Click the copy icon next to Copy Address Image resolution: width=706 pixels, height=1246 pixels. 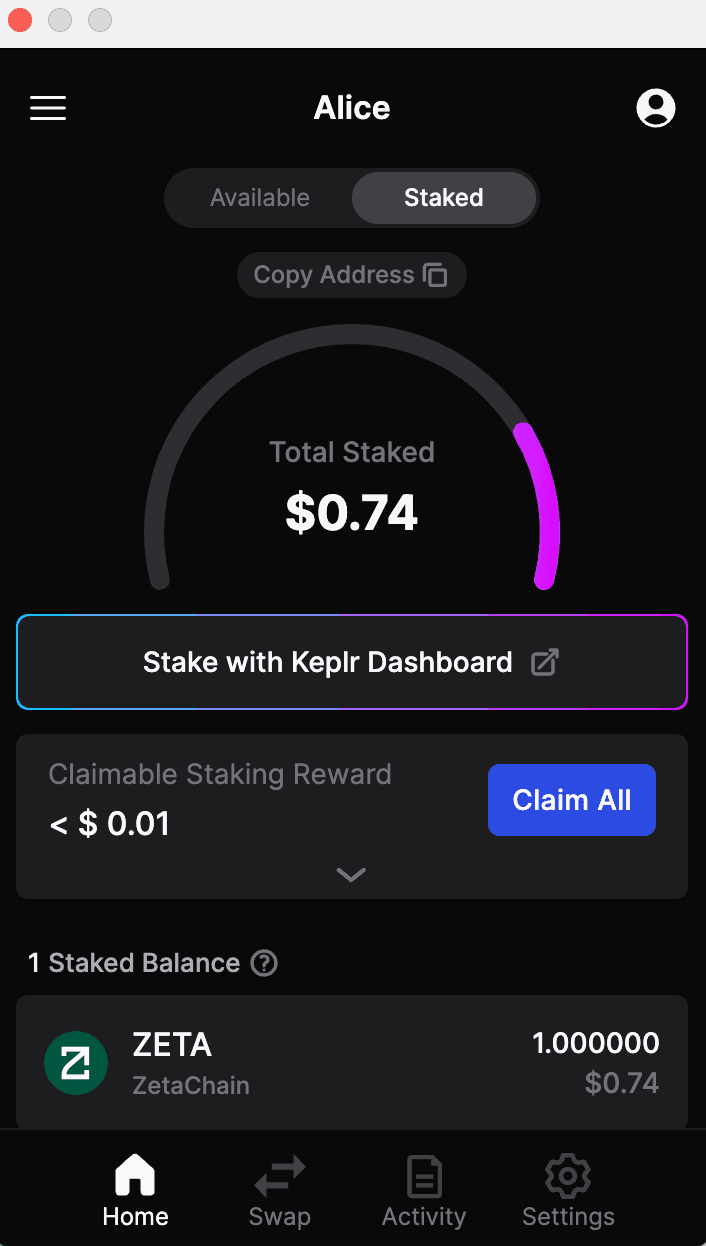[x=436, y=274]
